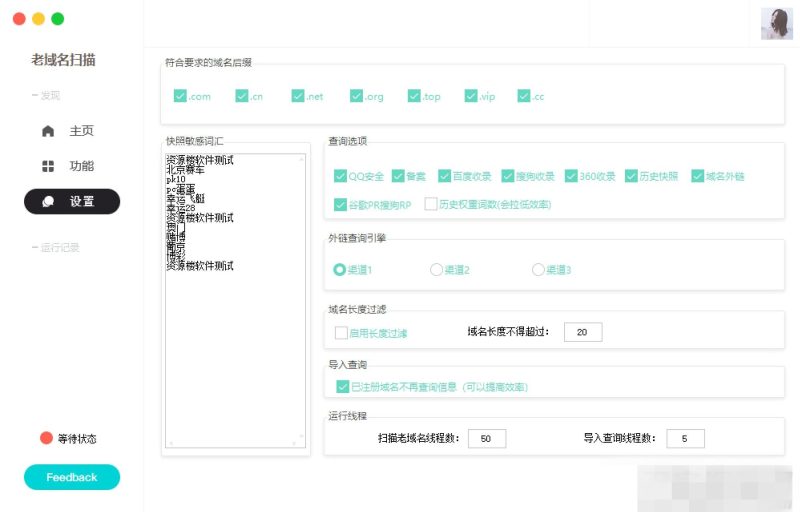Click the yellow minimize window dot
Viewport: 800px width, 512px height.
click(39, 19)
